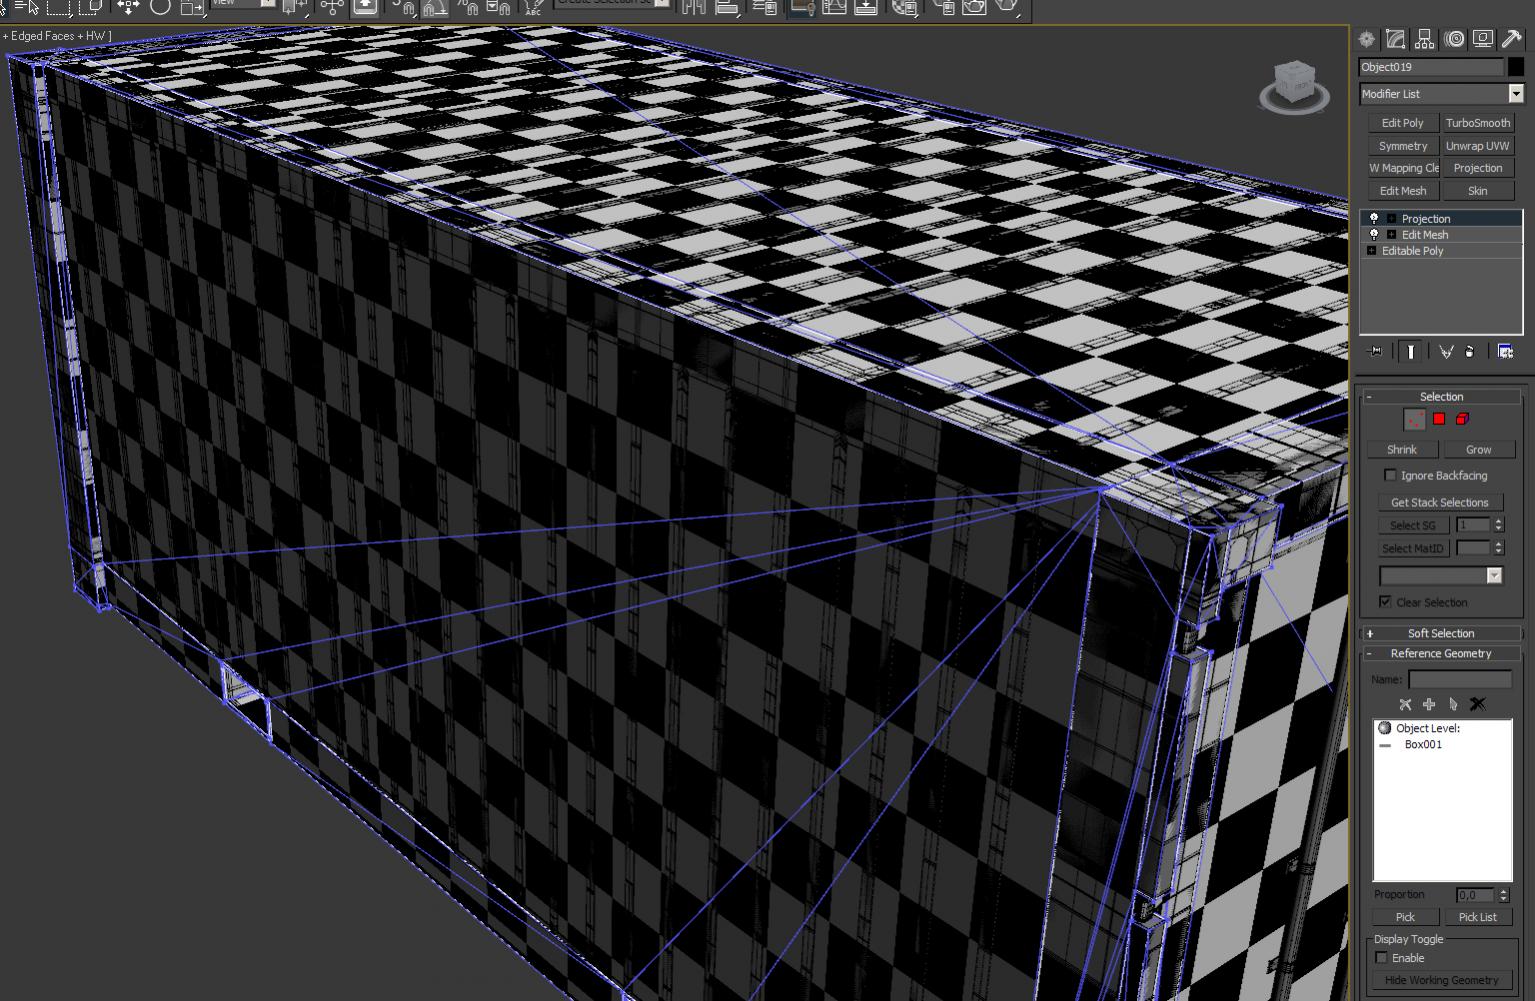Toggle the Projection modifier lightbulb off
This screenshot has height=1001, width=1535.
point(1372,218)
